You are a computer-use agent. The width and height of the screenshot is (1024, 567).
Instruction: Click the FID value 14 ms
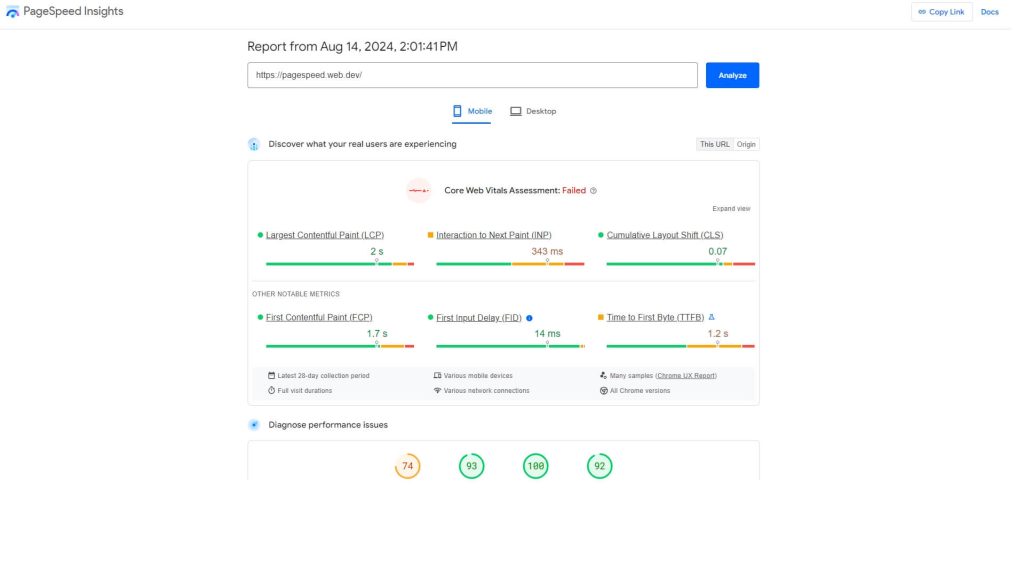(547, 334)
